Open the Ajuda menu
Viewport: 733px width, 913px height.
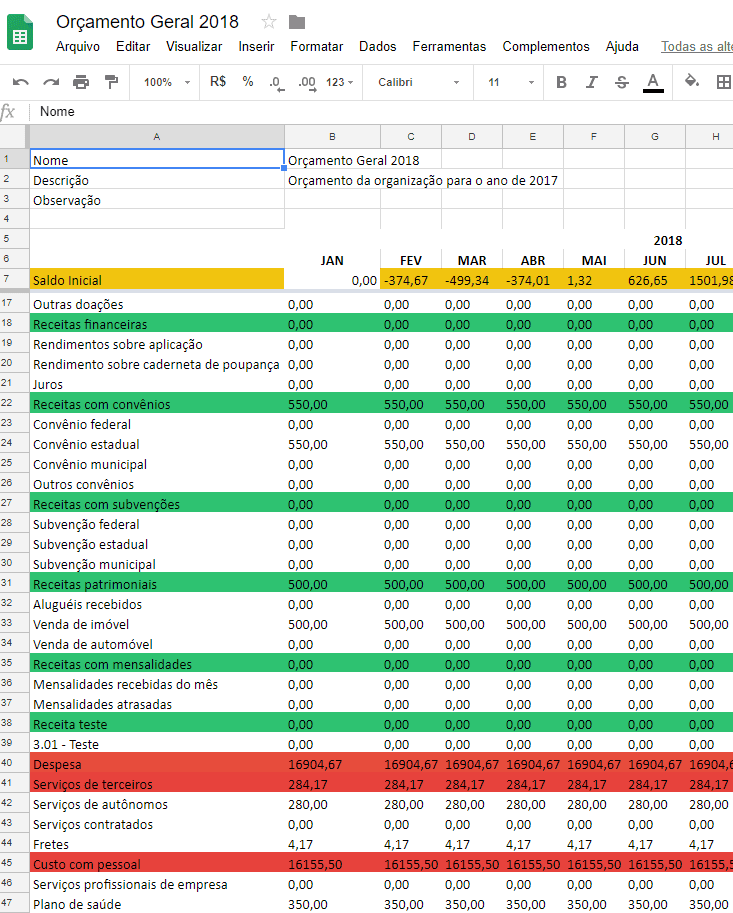(x=622, y=47)
